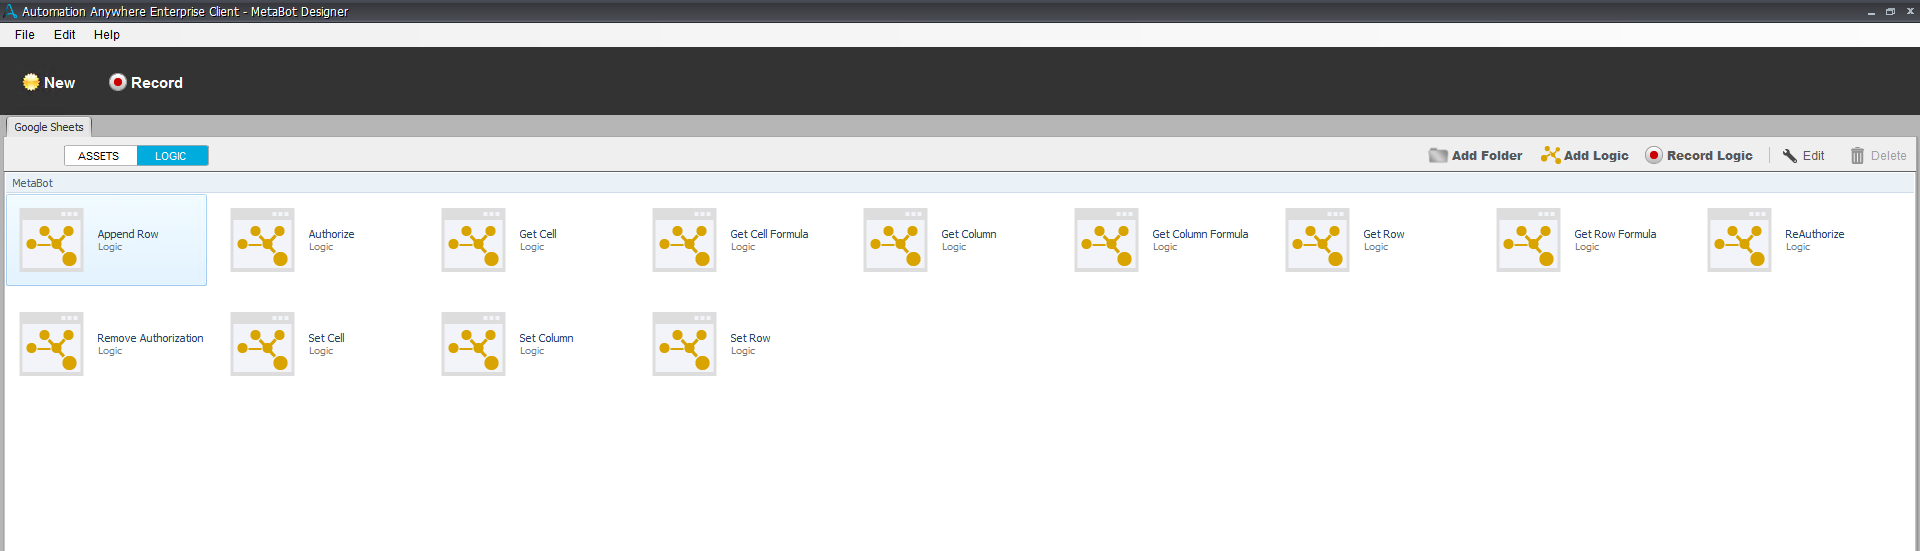This screenshot has width=1920, height=551.
Task: Close the MetaBot Designer window
Action: point(1909,12)
